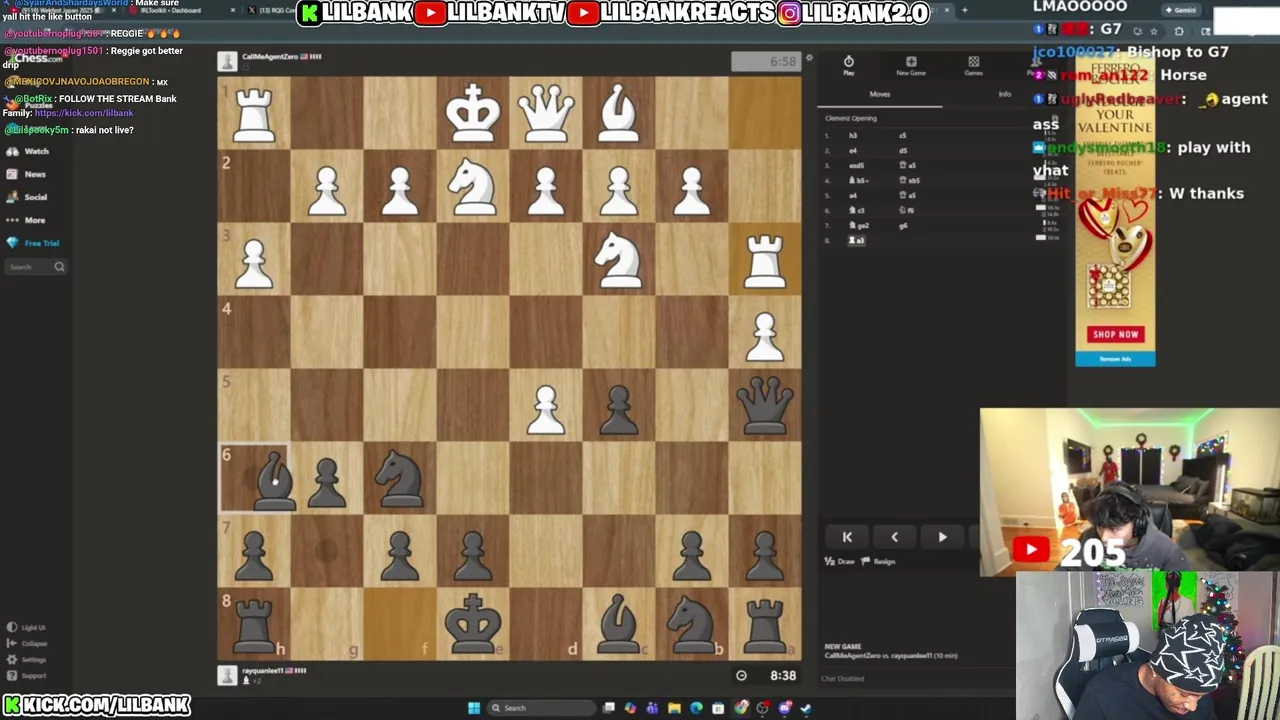The image size is (1280, 720).
Task: Open the Social section in the sidebar
Action: [28, 197]
